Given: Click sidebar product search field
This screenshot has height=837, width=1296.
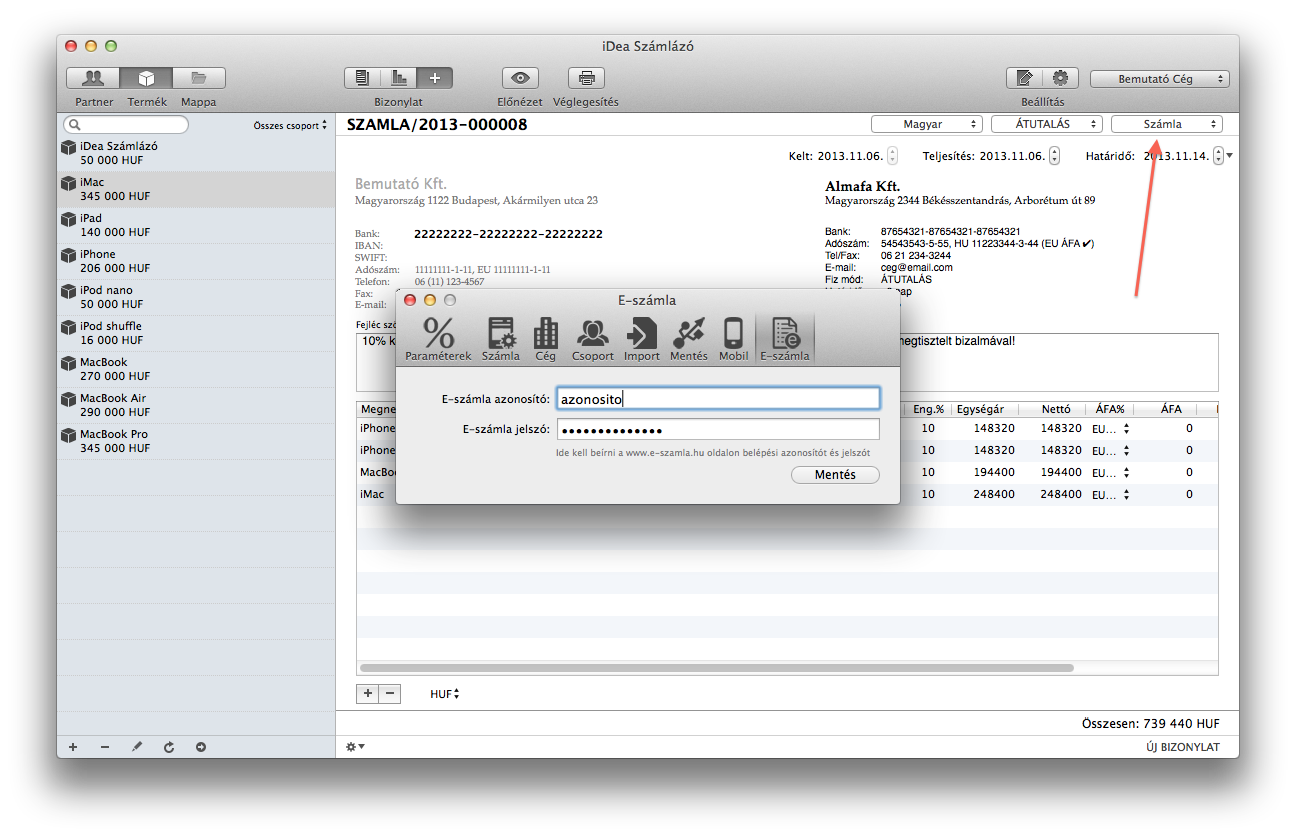Looking at the screenshot, I should pos(126,125).
